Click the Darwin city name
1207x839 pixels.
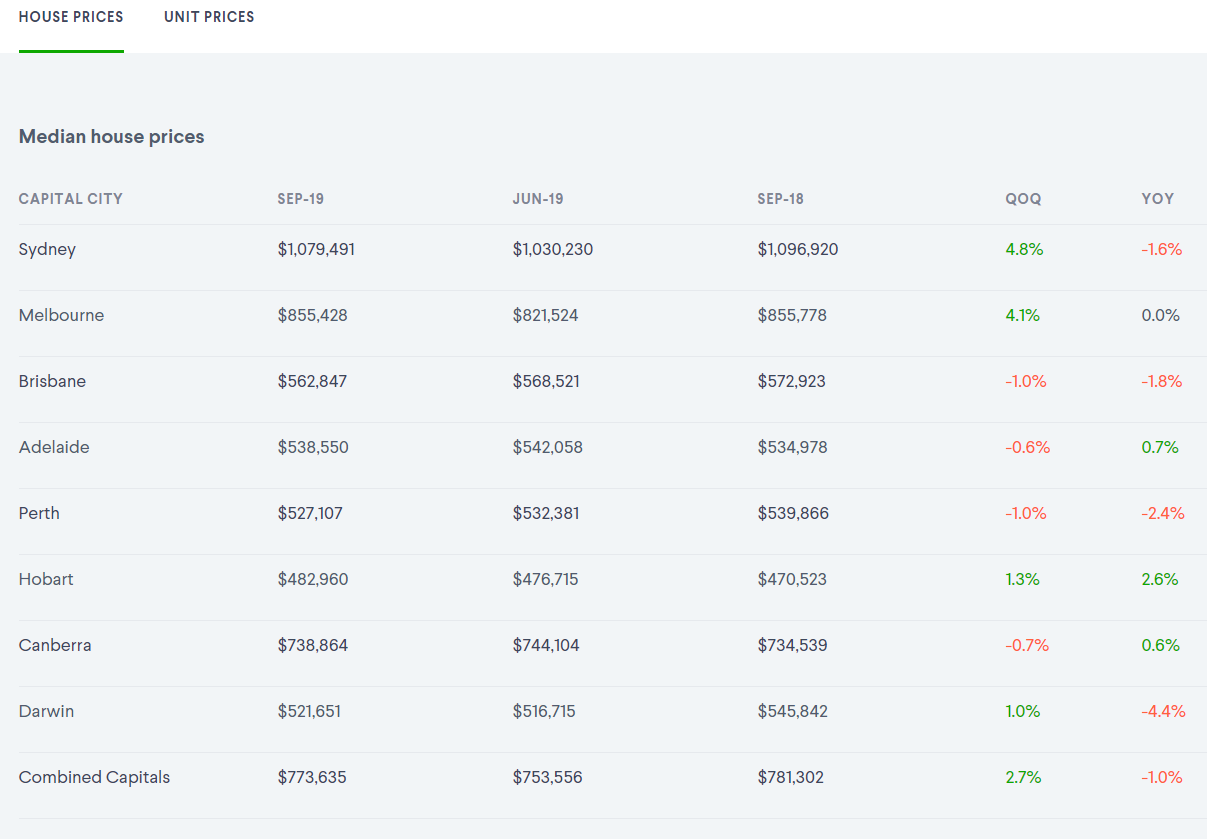(x=46, y=711)
